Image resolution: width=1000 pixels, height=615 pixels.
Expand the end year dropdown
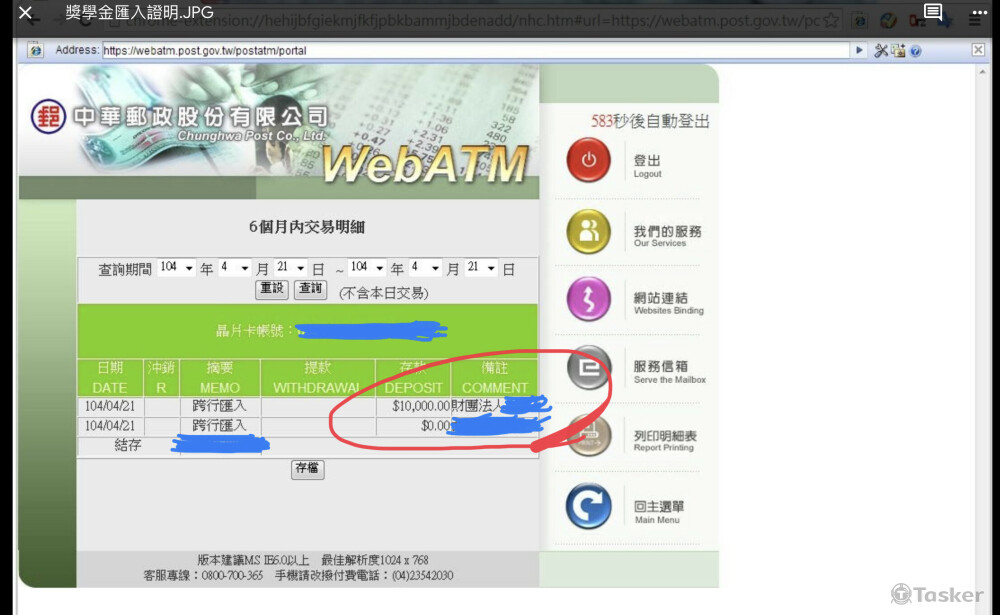367,268
